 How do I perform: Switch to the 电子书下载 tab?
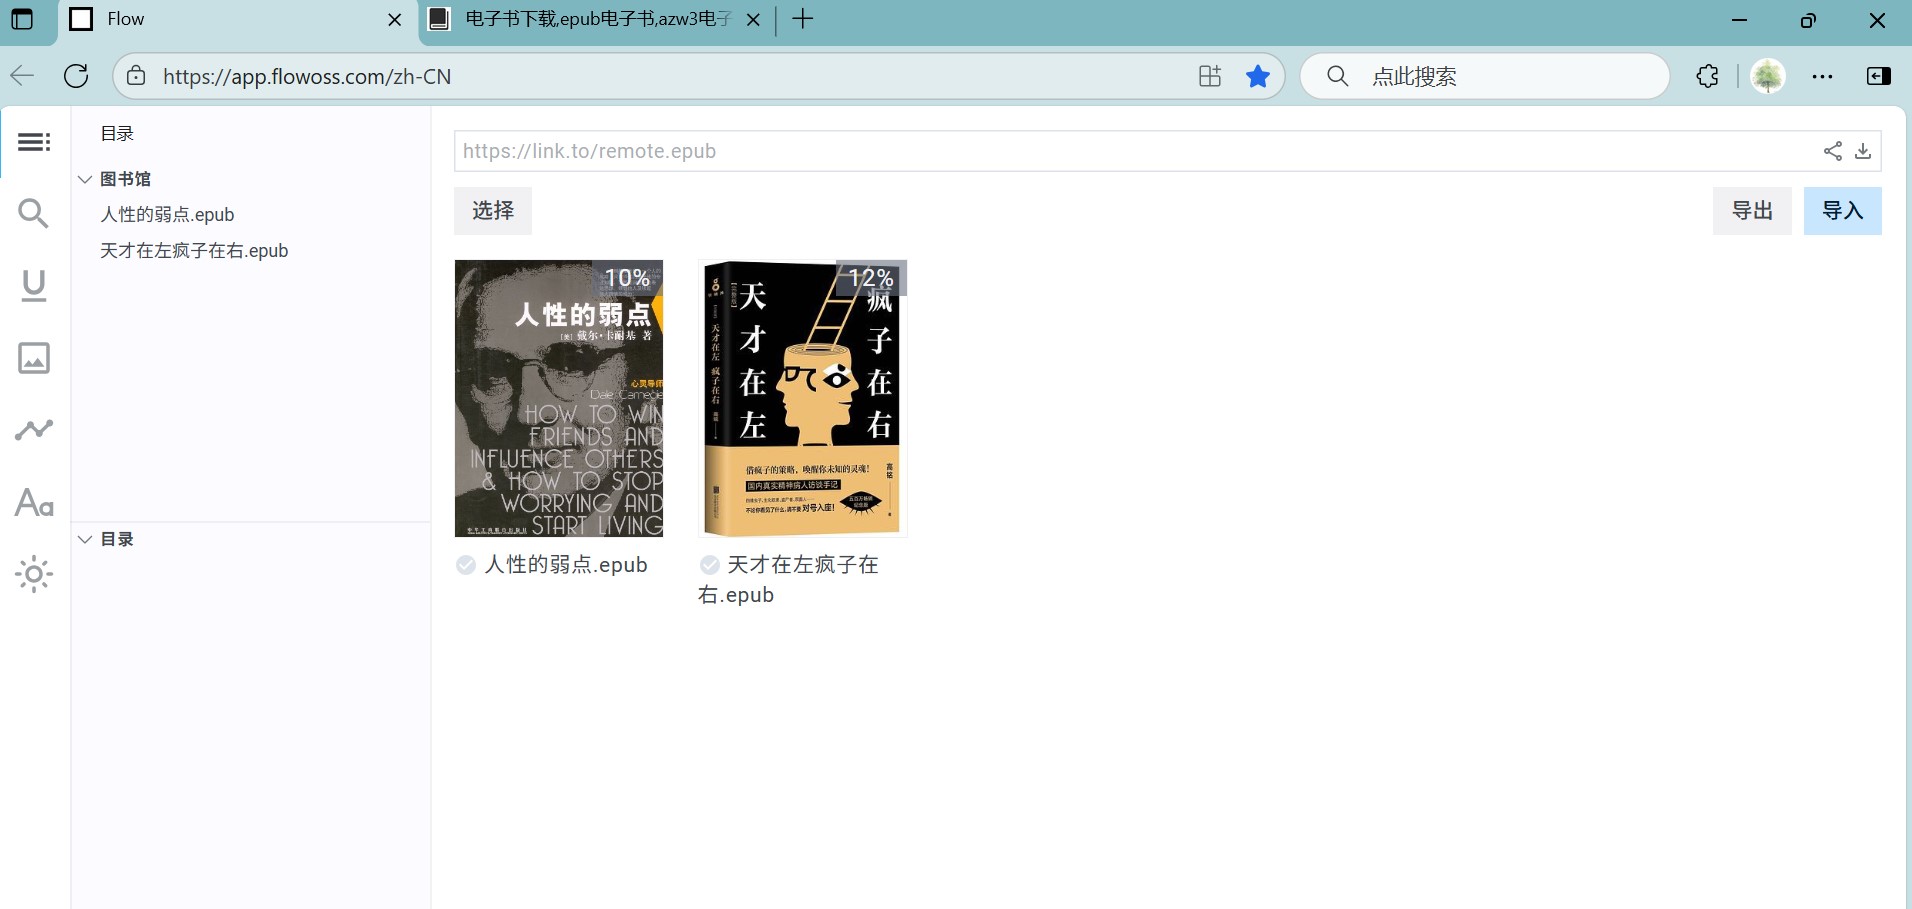click(596, 19)
